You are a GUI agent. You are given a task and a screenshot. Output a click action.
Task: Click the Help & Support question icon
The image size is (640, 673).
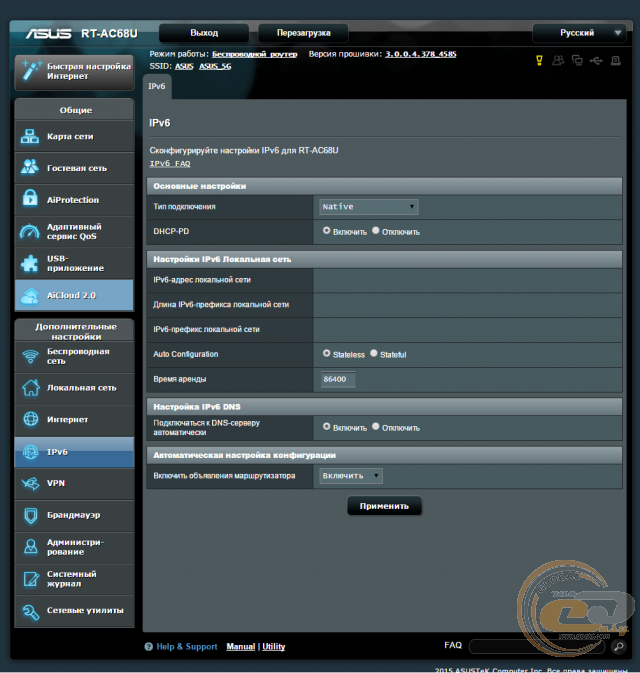tap(149, 646)
